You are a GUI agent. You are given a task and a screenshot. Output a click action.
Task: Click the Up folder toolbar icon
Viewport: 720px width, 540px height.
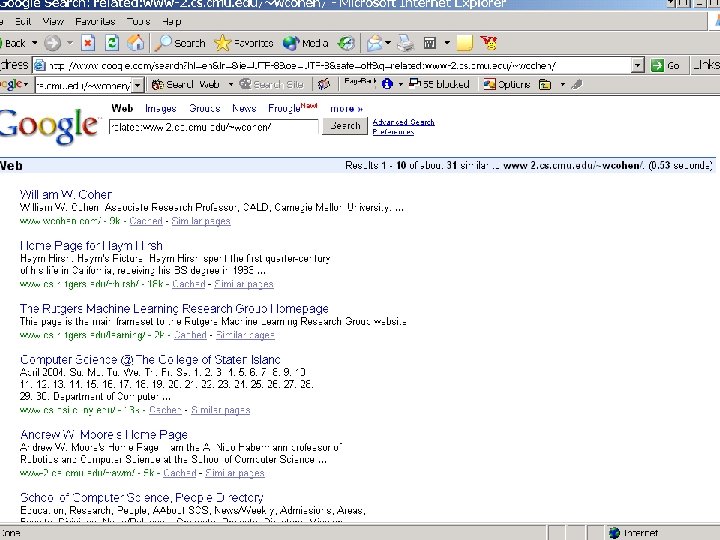click(545, 84)
